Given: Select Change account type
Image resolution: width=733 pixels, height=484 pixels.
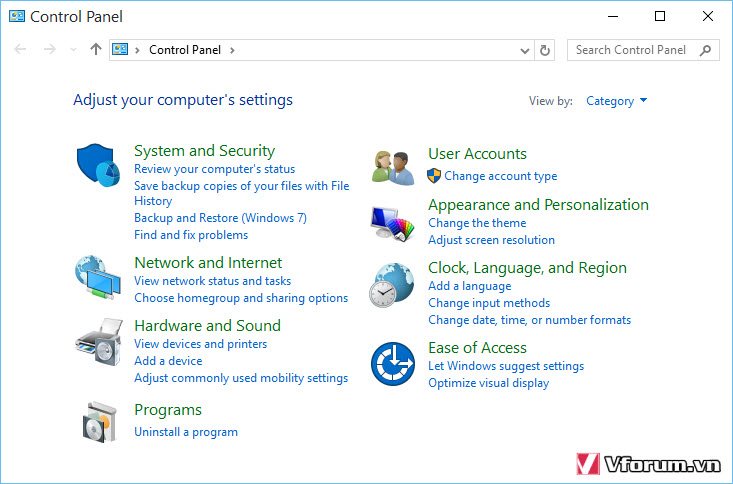Looking at the screenshot, I should click(x=500, y=176).
